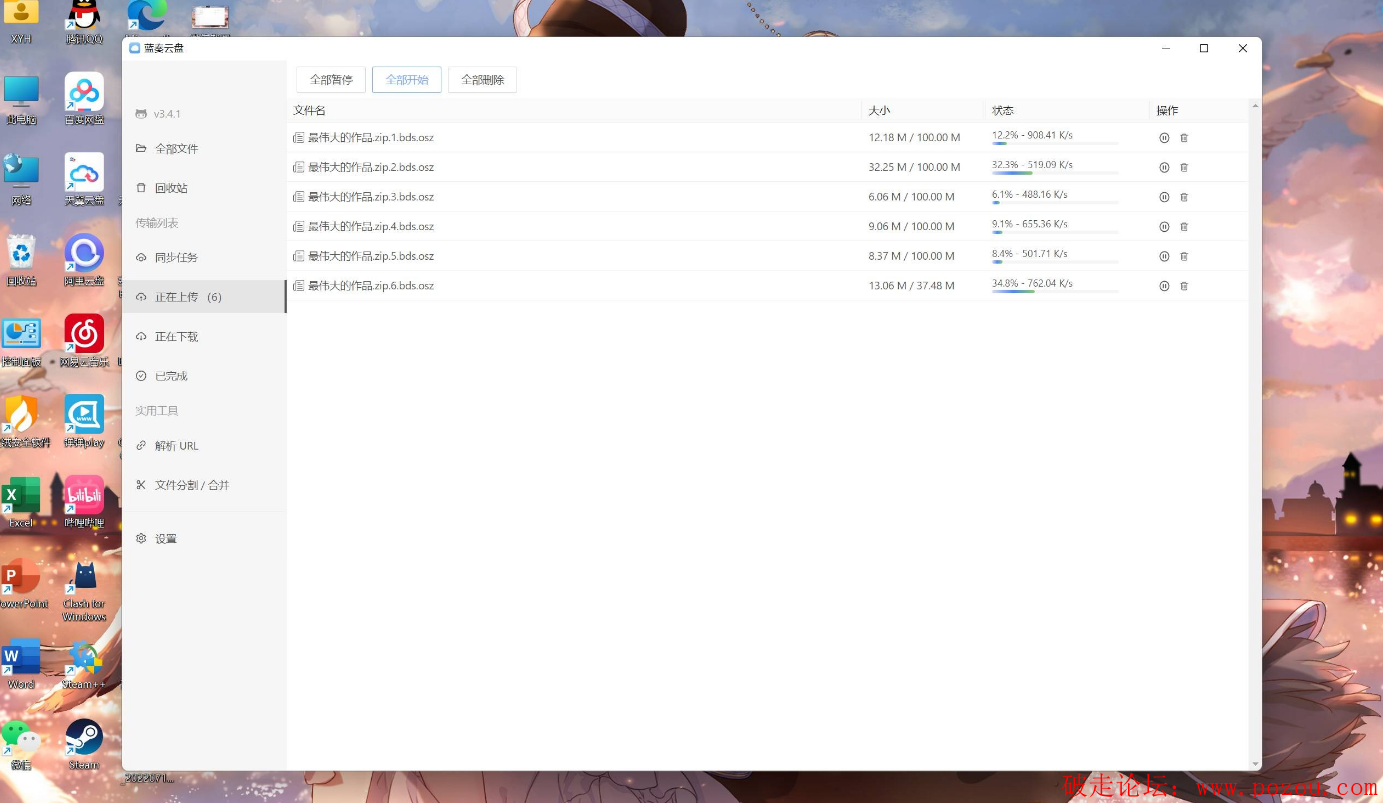Open the 微信 desktop shortcut
Image resolution: width=1383 pixels, height=803 pixels.
[x=21, y=745]
